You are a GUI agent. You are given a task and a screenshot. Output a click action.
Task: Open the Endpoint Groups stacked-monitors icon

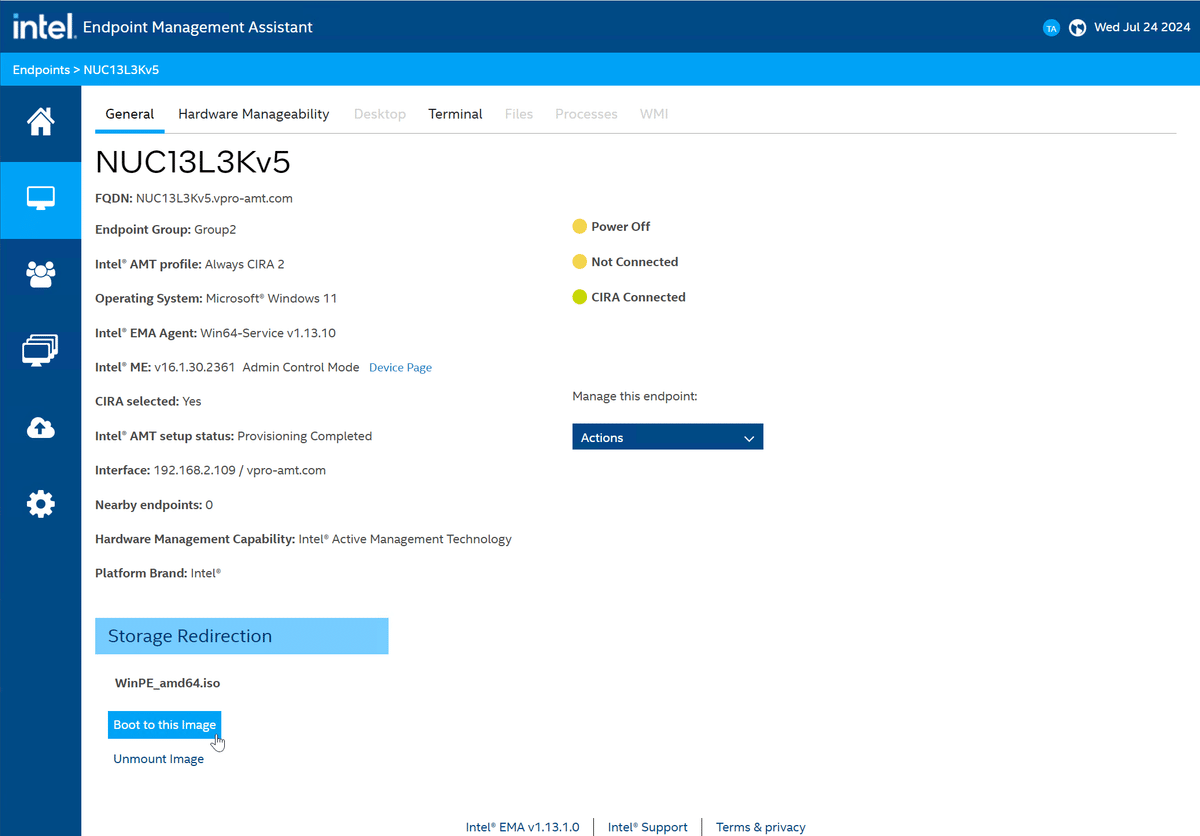[x=40, y=351]
